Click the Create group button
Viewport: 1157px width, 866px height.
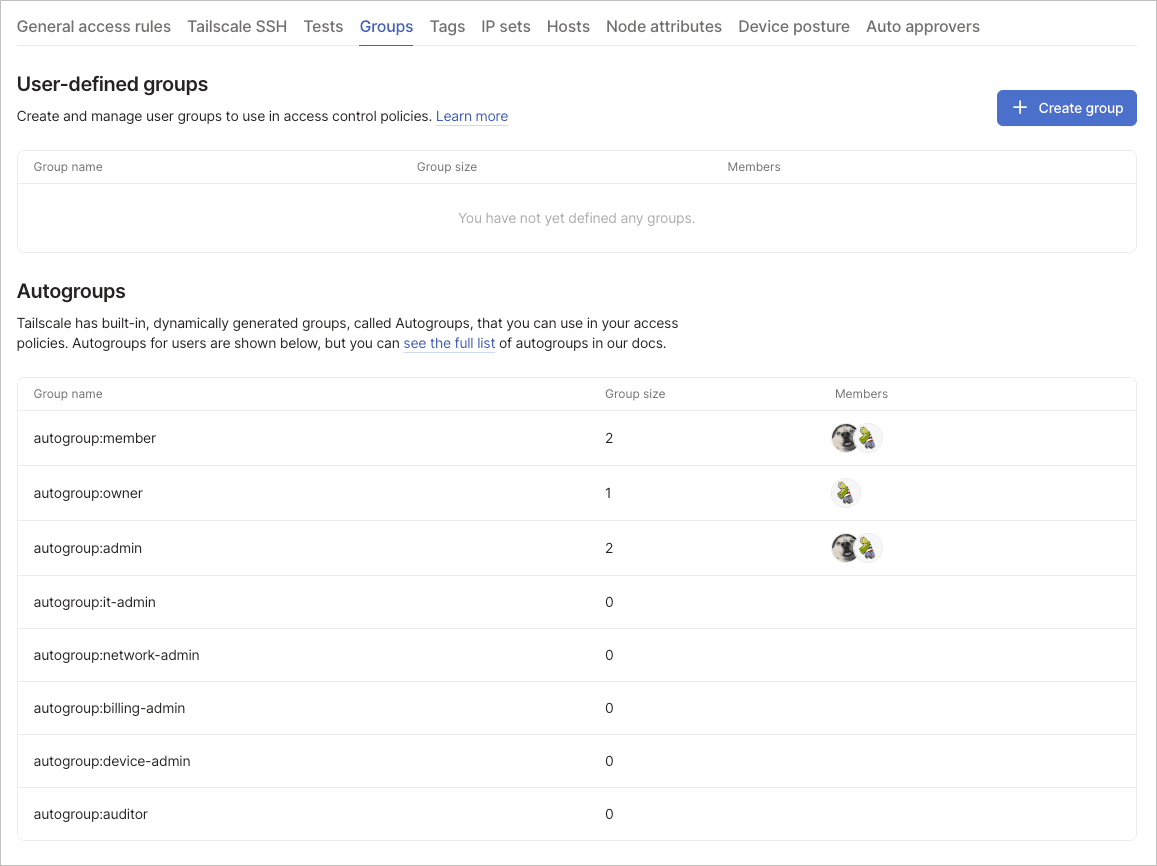click(x=1066, y=107)
